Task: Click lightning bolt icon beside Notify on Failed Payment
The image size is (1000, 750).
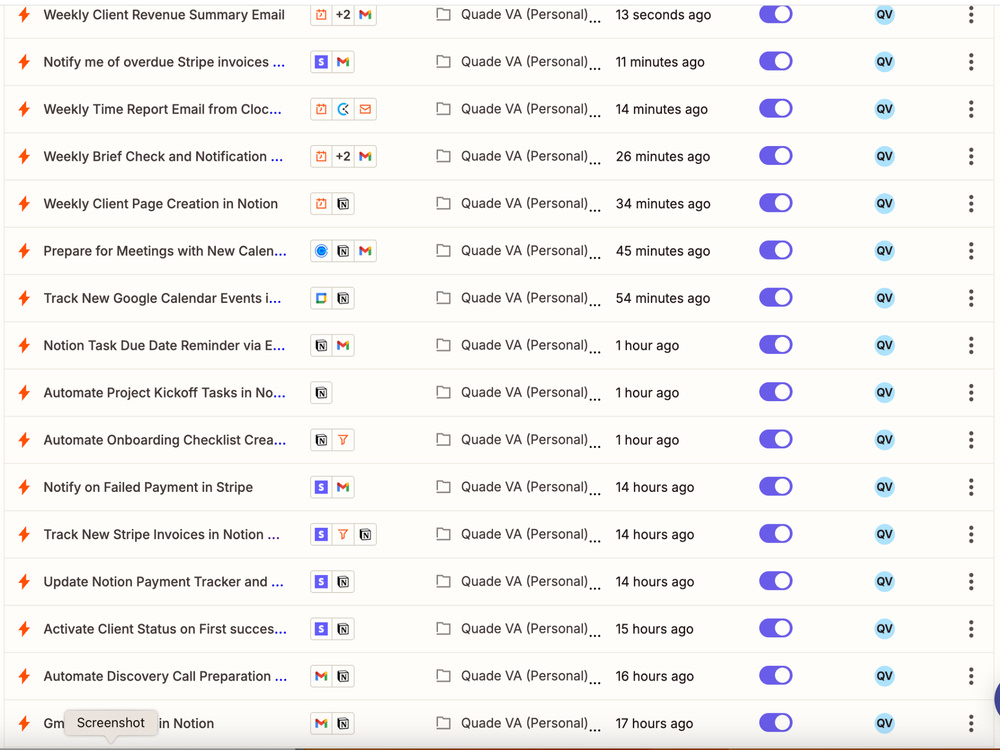Action: point(24,487)
